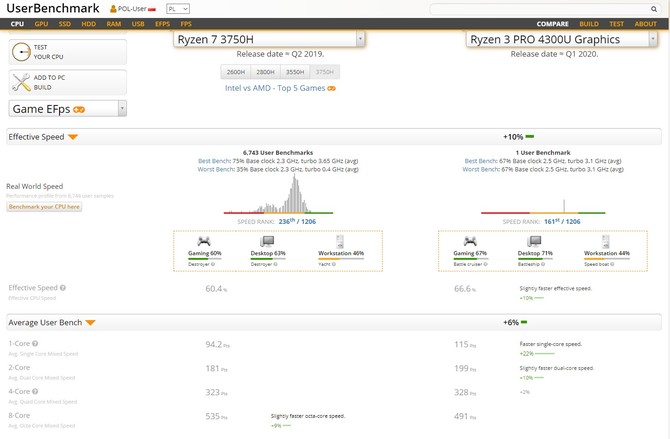Viewport: 670px width, 439px height.
Task: Open the PL language dropdown
Action: pyautogui.click(x=178, y=9)
